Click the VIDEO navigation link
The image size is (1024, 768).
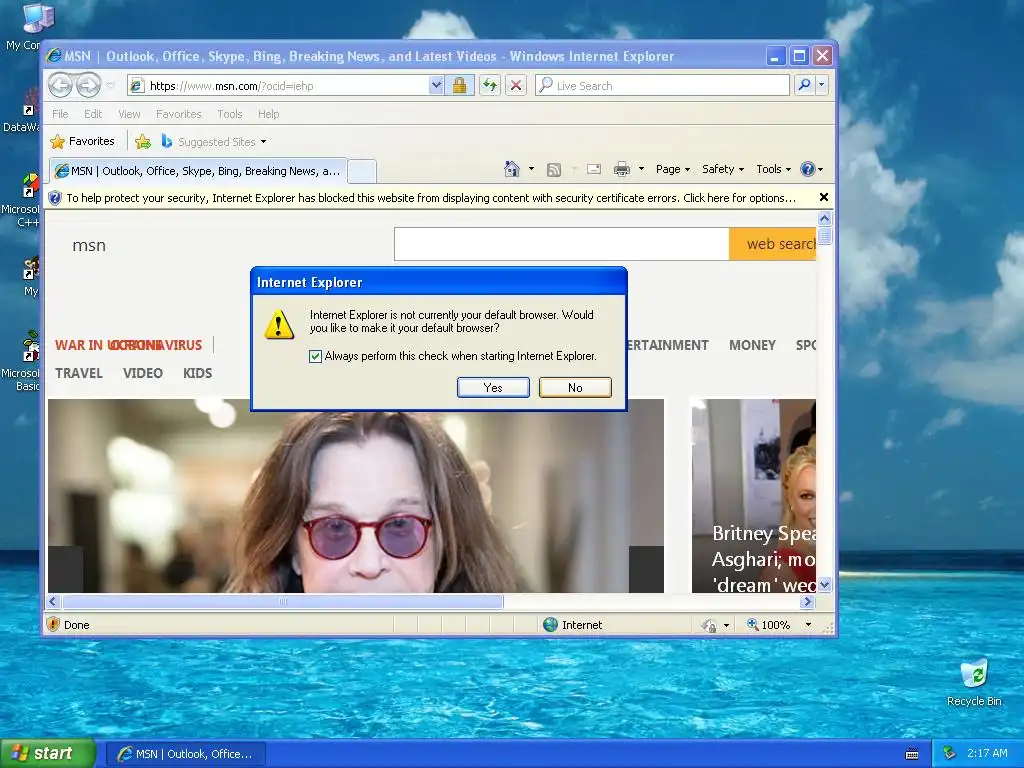point(142,373)
